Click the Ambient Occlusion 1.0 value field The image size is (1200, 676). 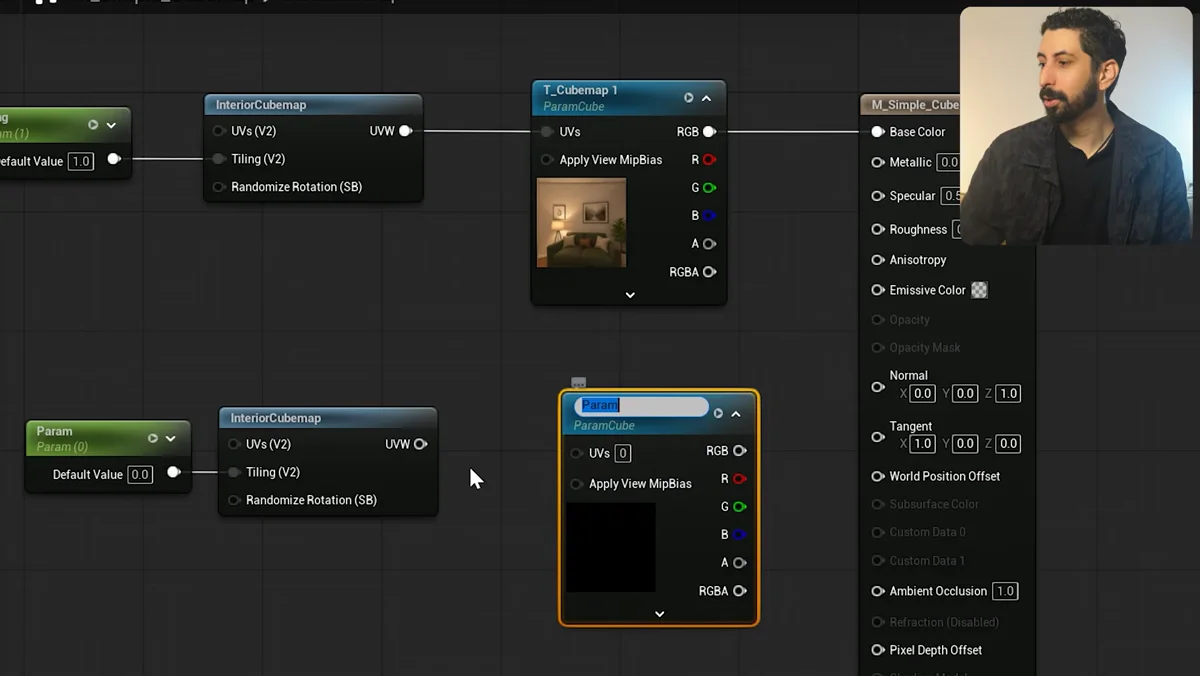click(1006, 591)
